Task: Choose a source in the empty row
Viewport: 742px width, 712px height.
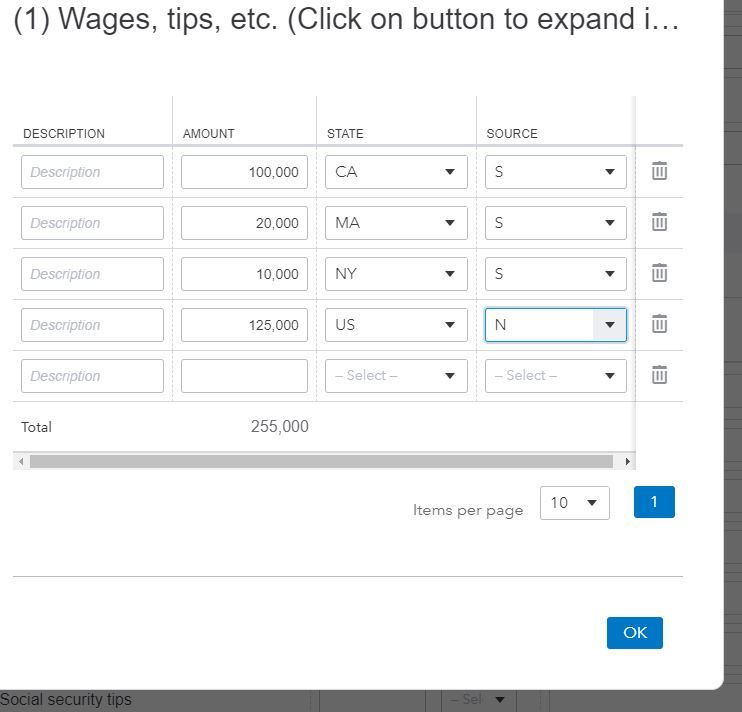Action: tap(556, 376)
